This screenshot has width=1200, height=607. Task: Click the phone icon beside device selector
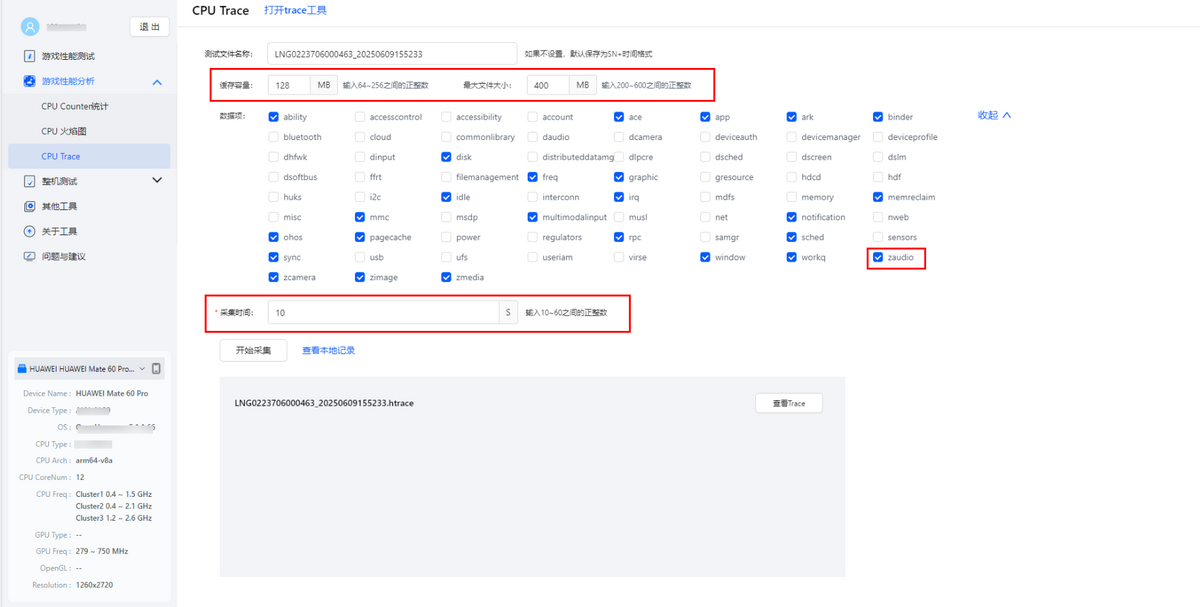point(156,369)
